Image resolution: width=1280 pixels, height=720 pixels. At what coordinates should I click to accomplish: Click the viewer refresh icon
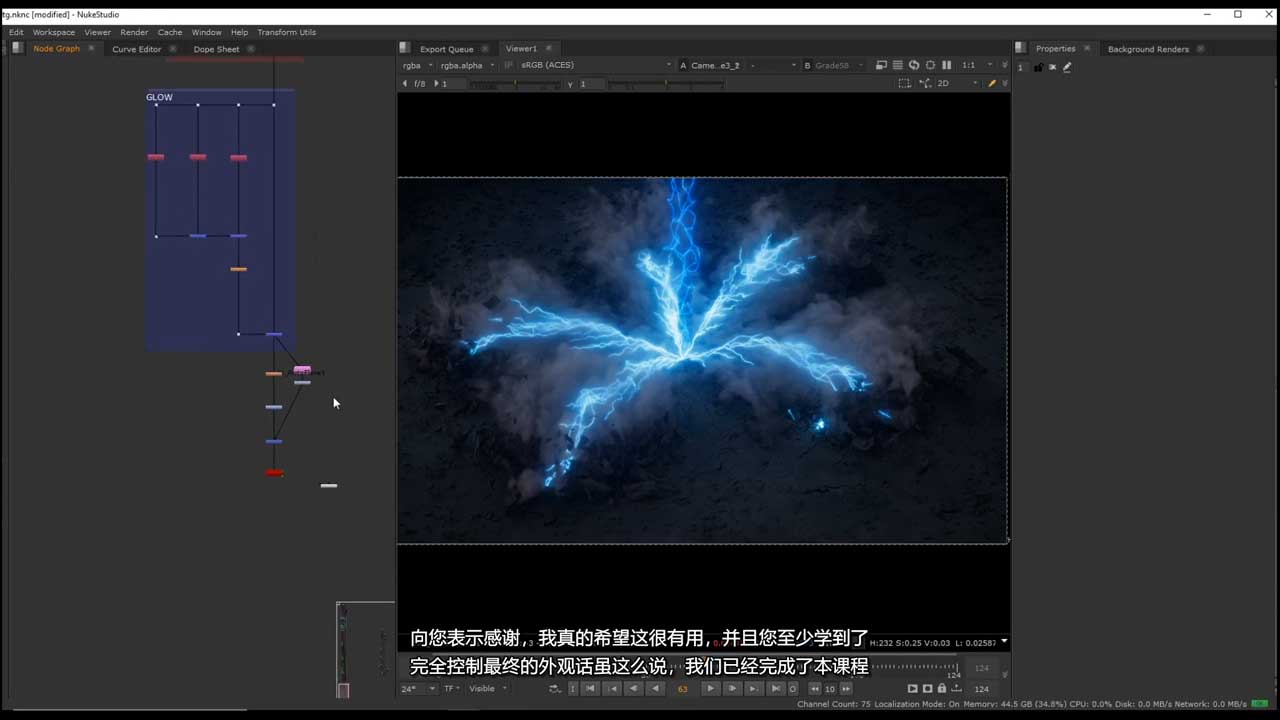913,65
